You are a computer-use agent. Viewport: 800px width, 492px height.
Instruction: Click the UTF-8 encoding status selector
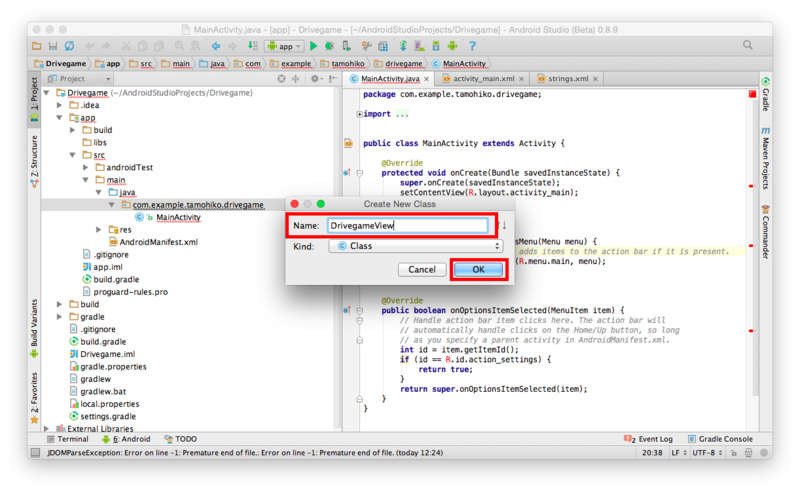point(707,453)
